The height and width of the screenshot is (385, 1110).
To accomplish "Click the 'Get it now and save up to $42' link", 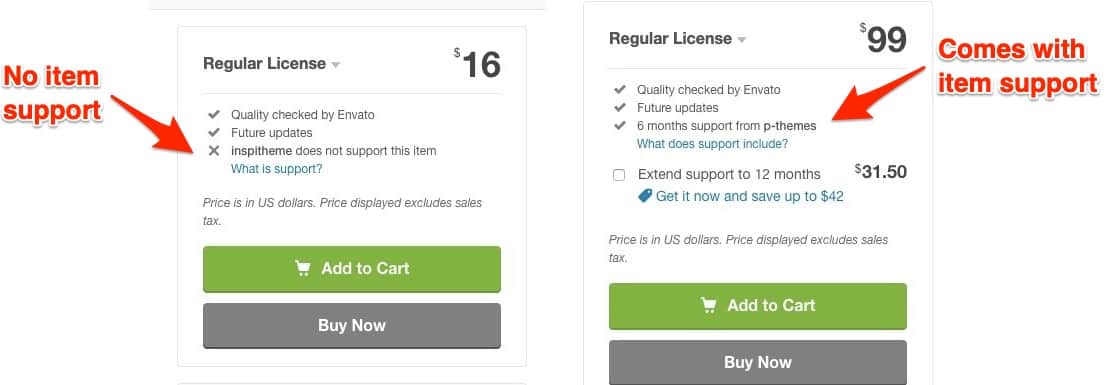I will coord(750,196).
